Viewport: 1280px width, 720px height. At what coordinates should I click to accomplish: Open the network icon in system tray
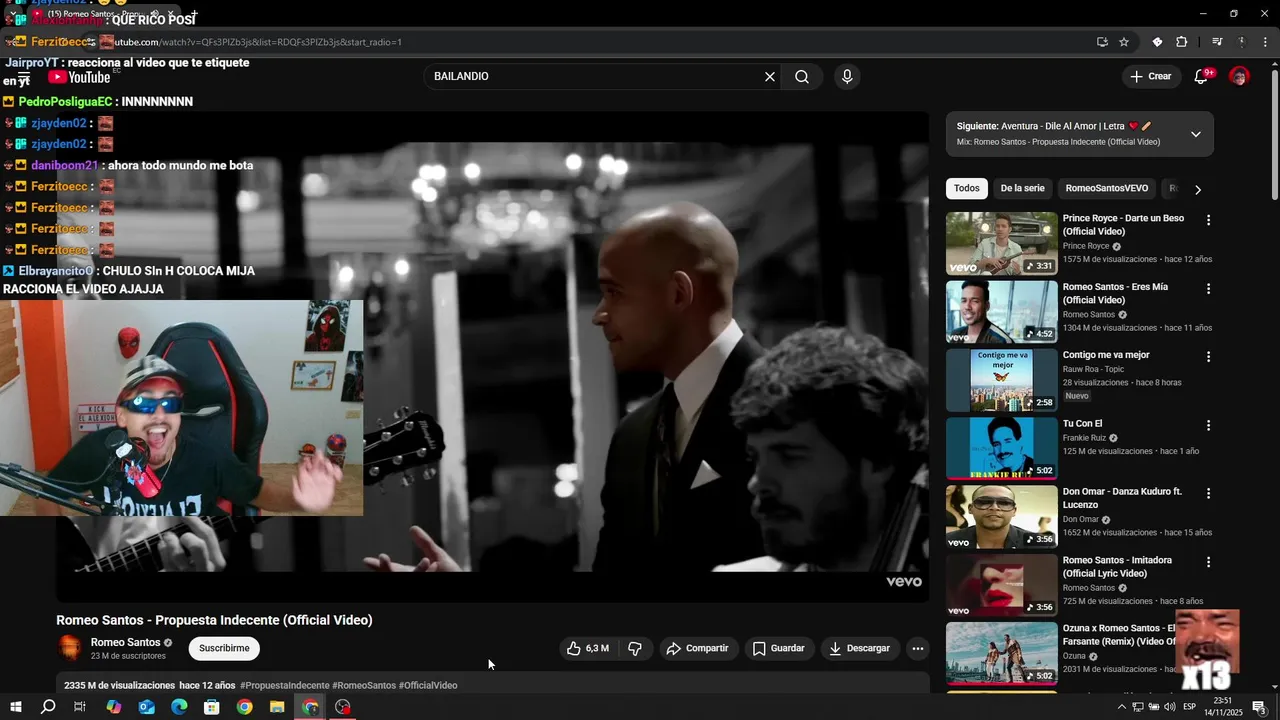tap(1138, 707)
